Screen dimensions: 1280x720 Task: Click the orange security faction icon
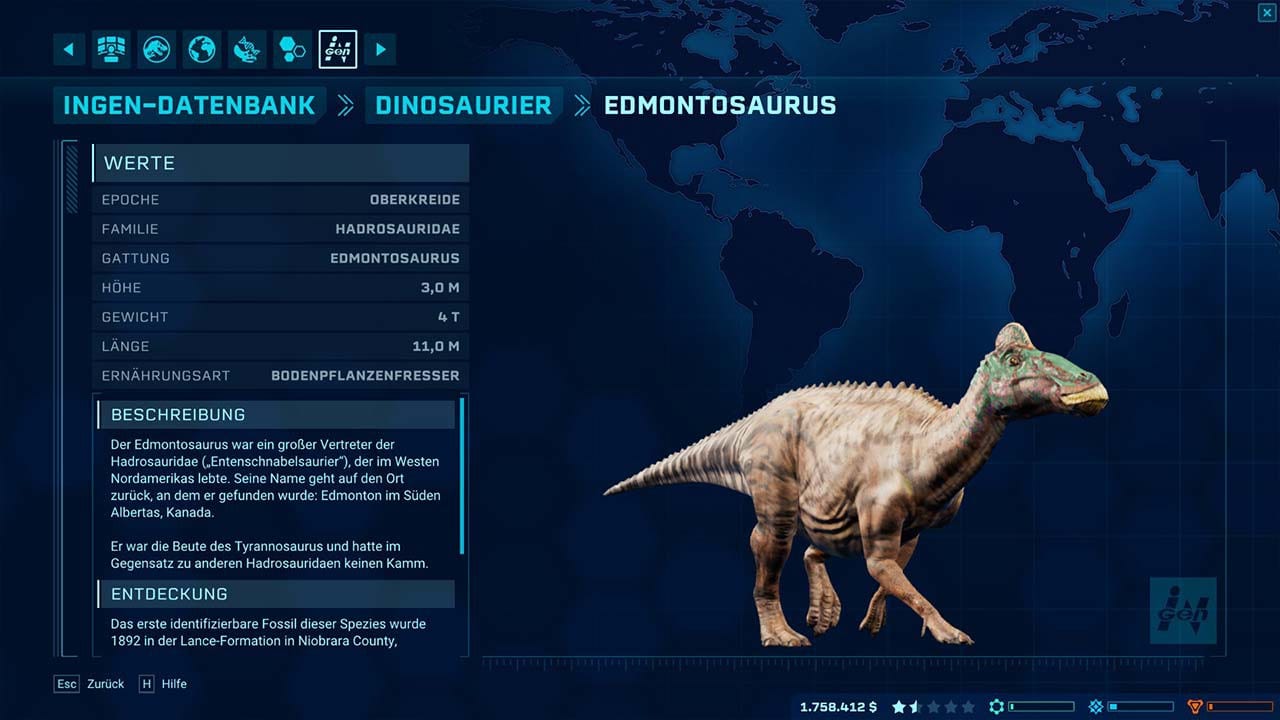[x=1192, y=707]
